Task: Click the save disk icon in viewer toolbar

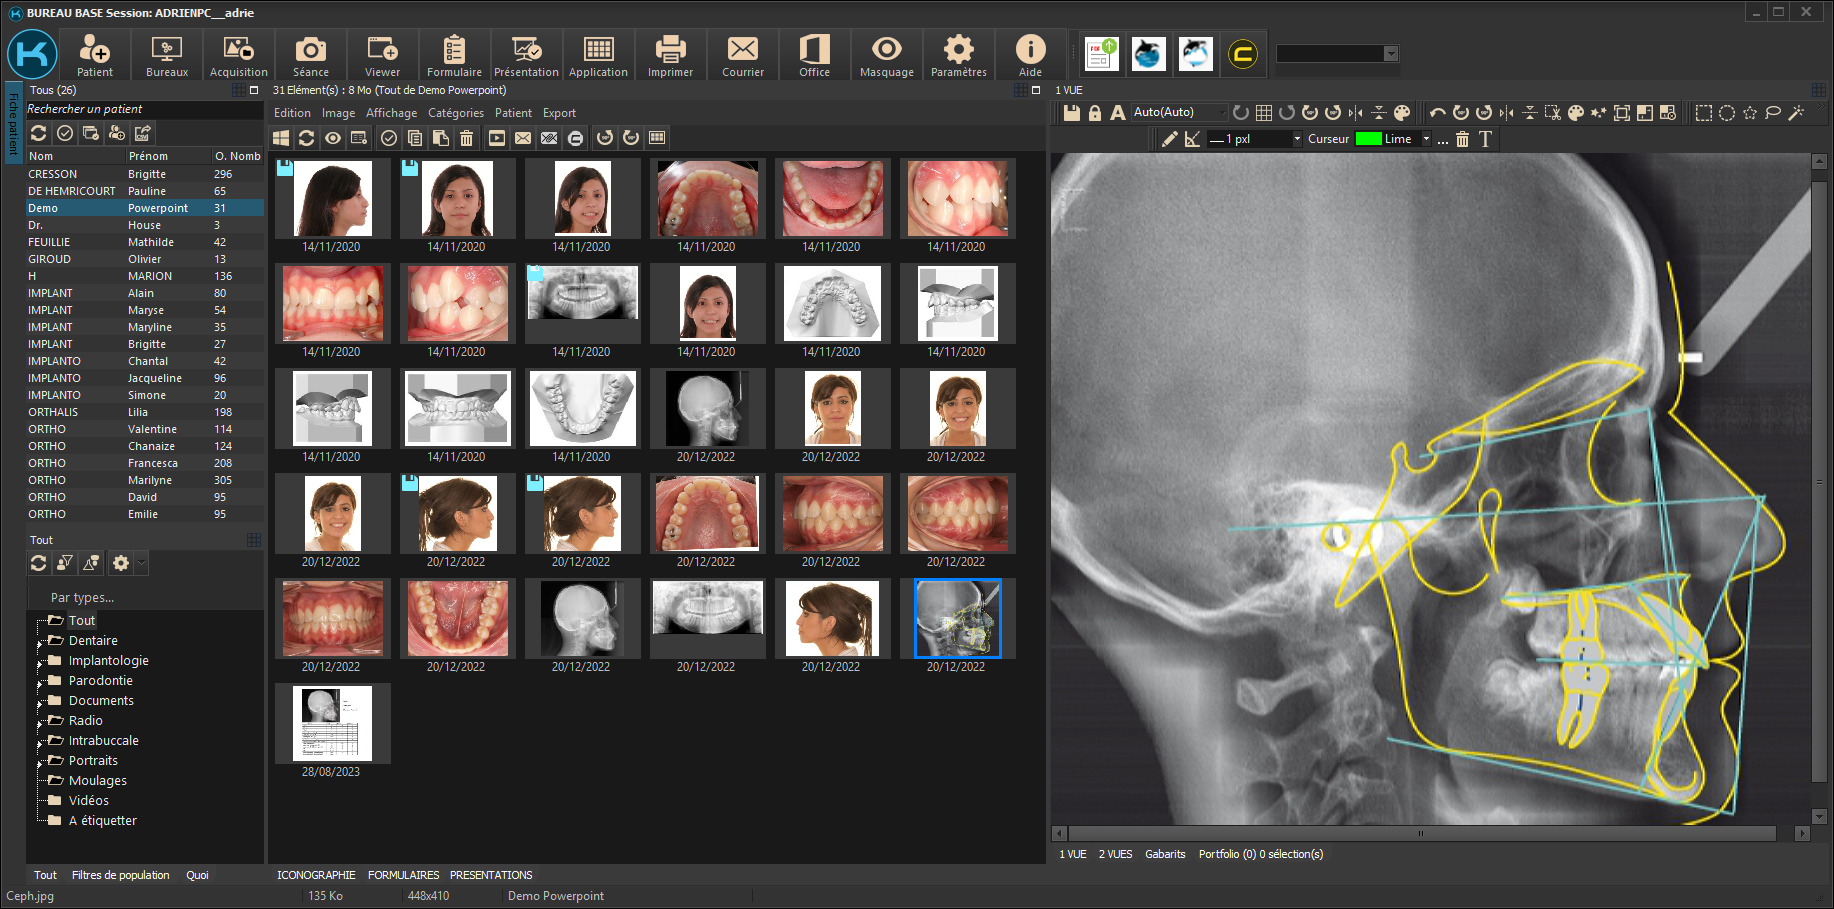Action: (1071, 113)
